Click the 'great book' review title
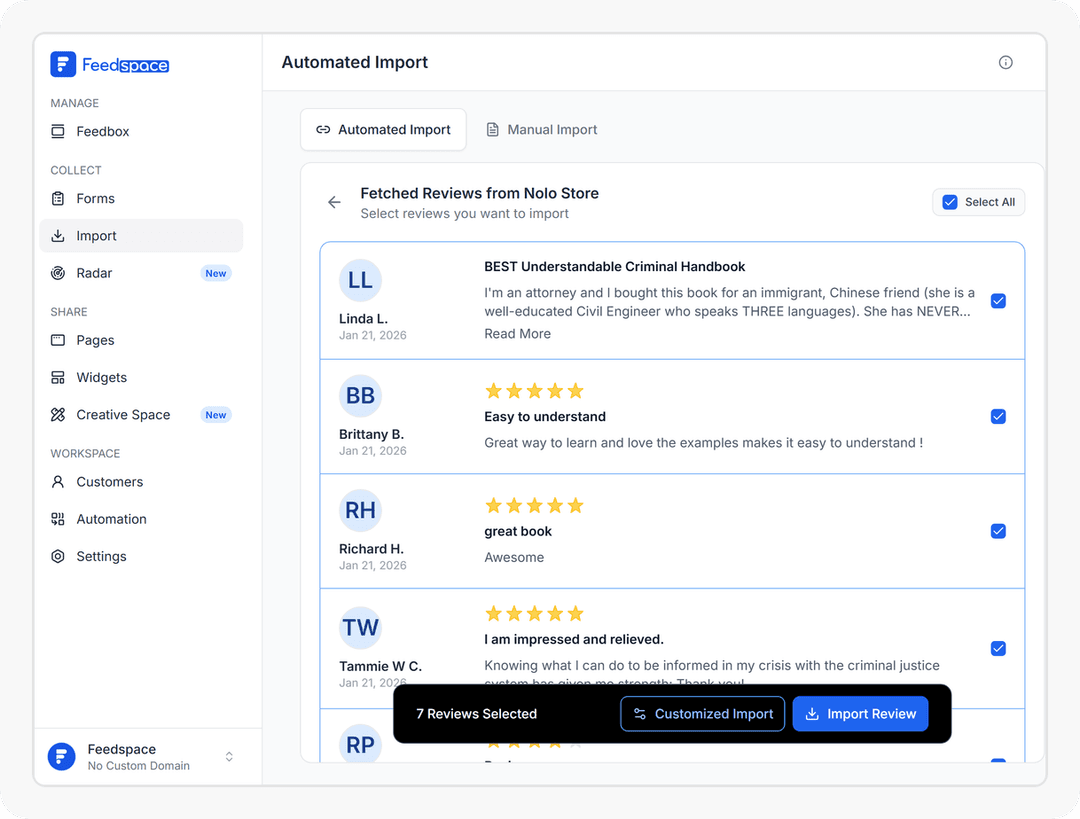Viewport: 1080px width, 819px height. (x=518, y=531)
